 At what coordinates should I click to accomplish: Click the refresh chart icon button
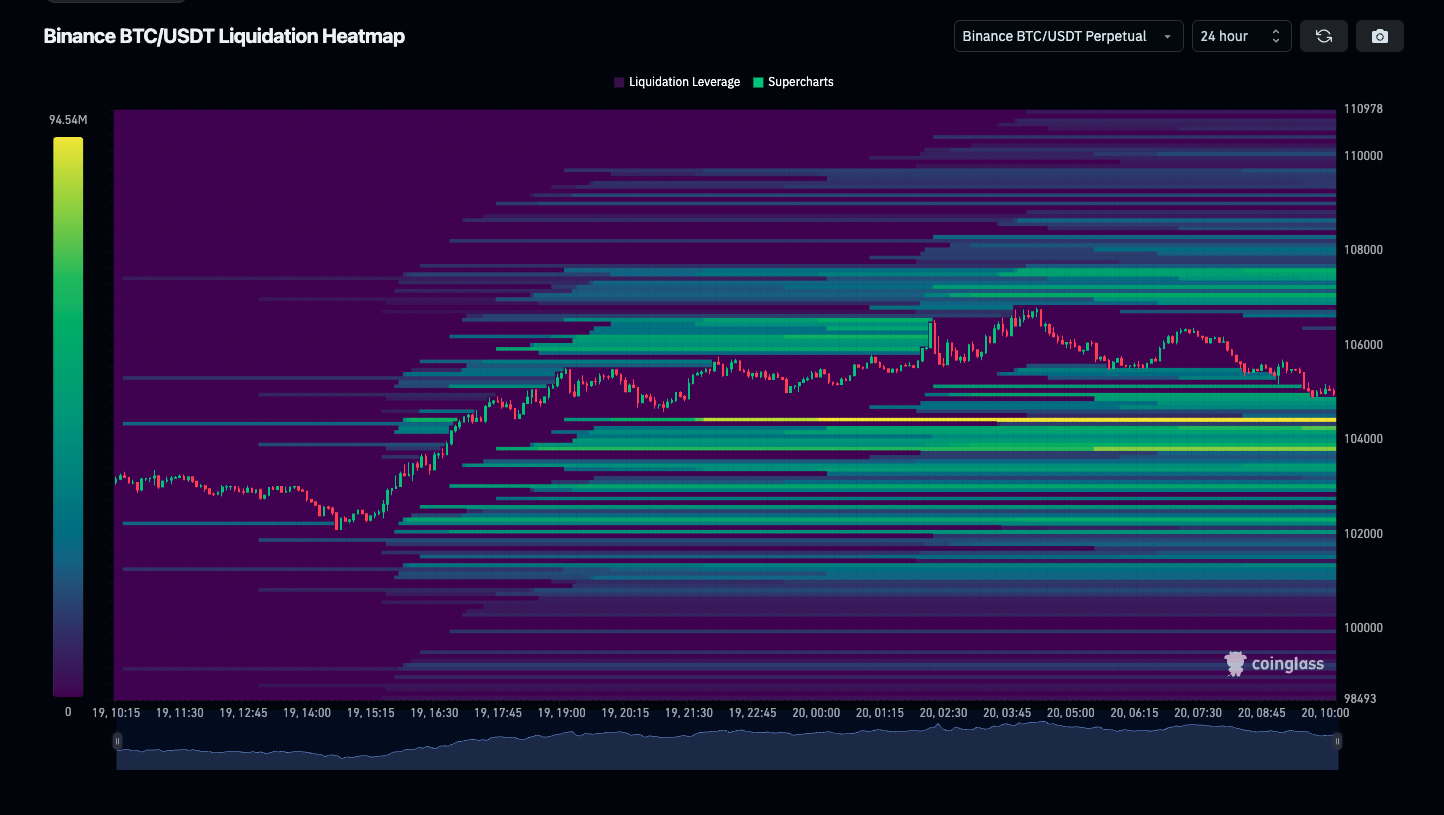[1324, 36]
